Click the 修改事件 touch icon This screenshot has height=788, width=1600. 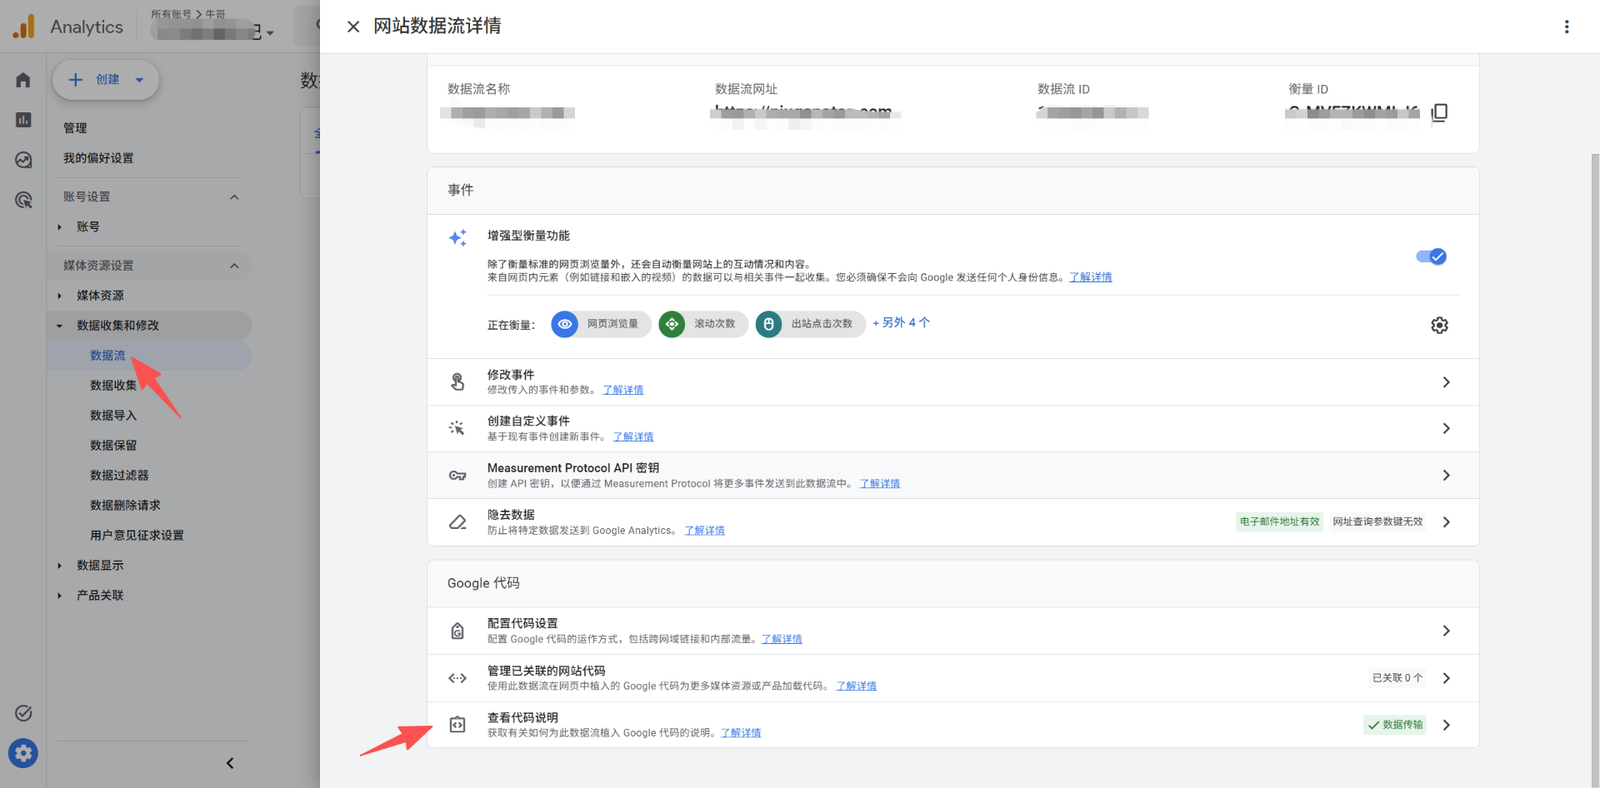[457, 382]
